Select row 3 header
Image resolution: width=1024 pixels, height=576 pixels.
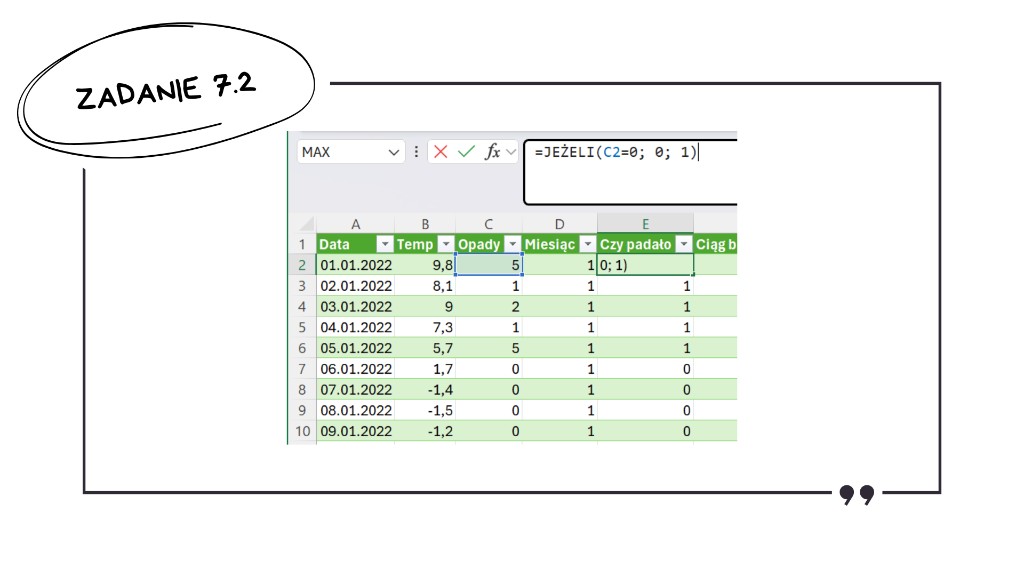[302, 286]
